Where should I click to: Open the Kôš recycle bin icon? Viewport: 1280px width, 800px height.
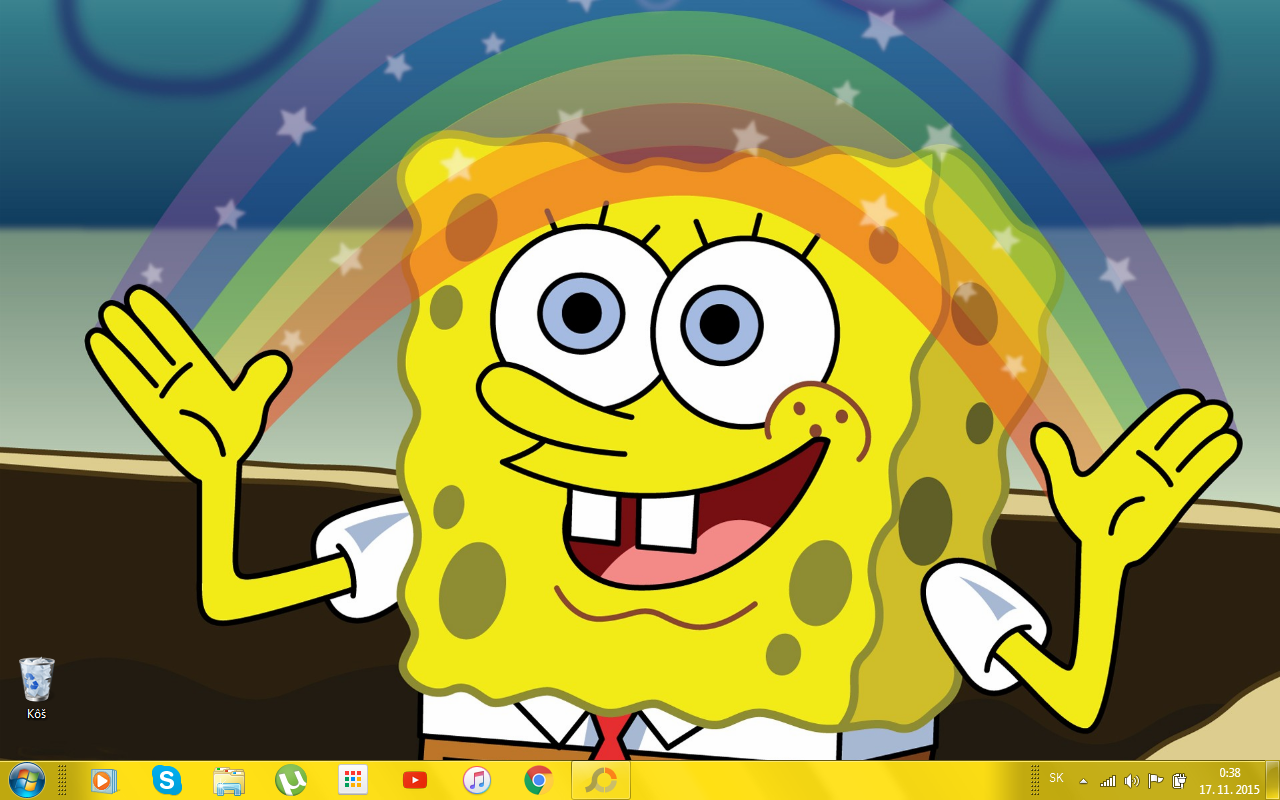37,688
